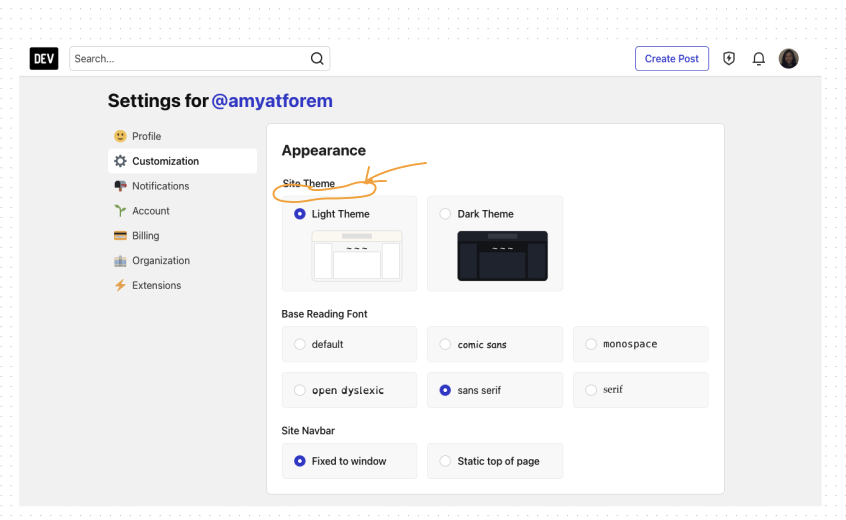Open the Account settings section
846x520 pixels.
182,210
